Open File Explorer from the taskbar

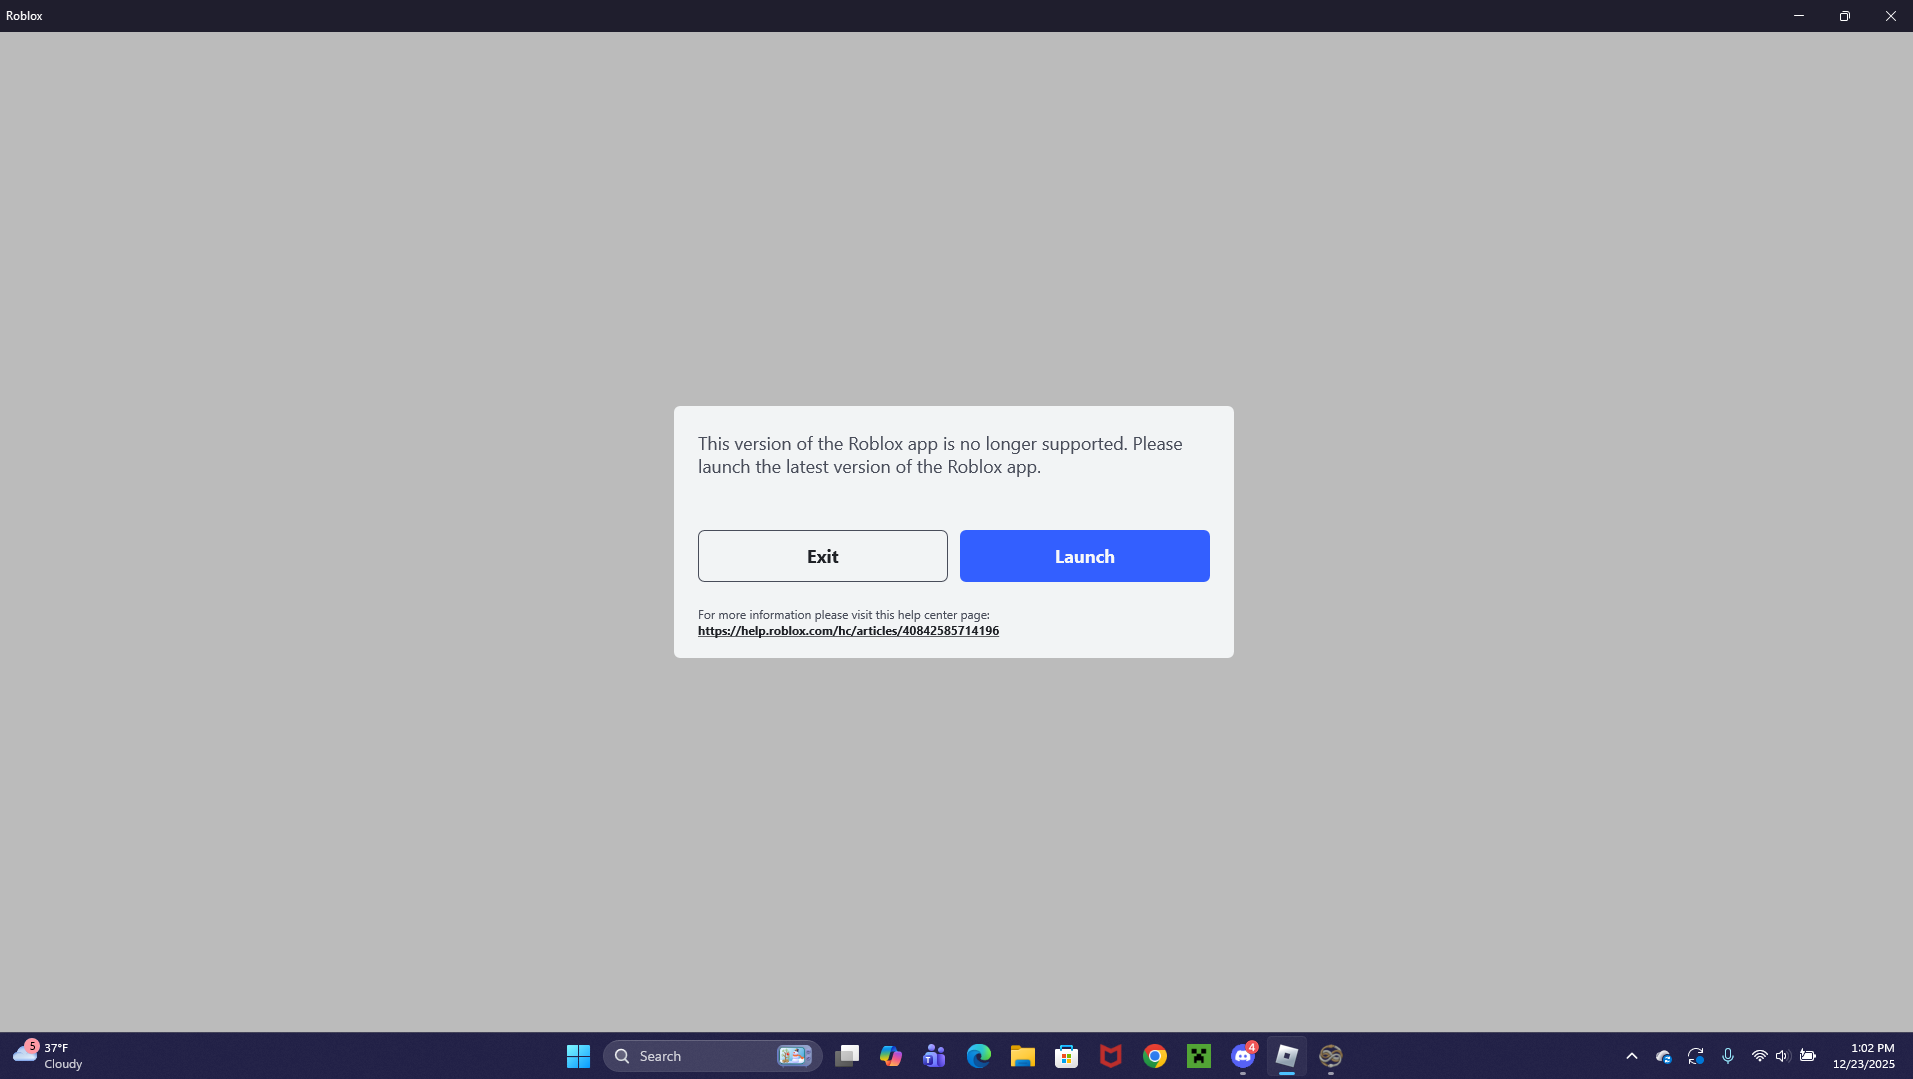click(1022, 1055)
